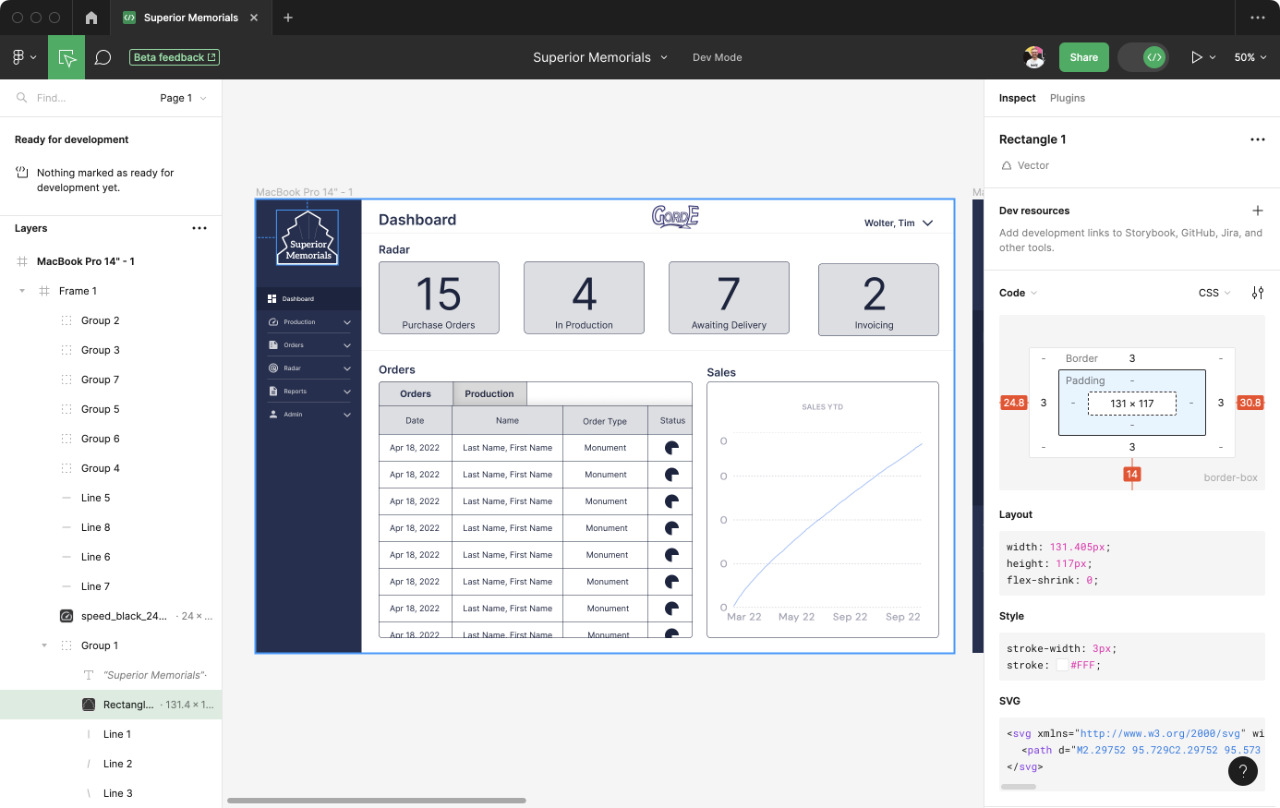Open presentation options dropdown arrow

point(1213,58)
